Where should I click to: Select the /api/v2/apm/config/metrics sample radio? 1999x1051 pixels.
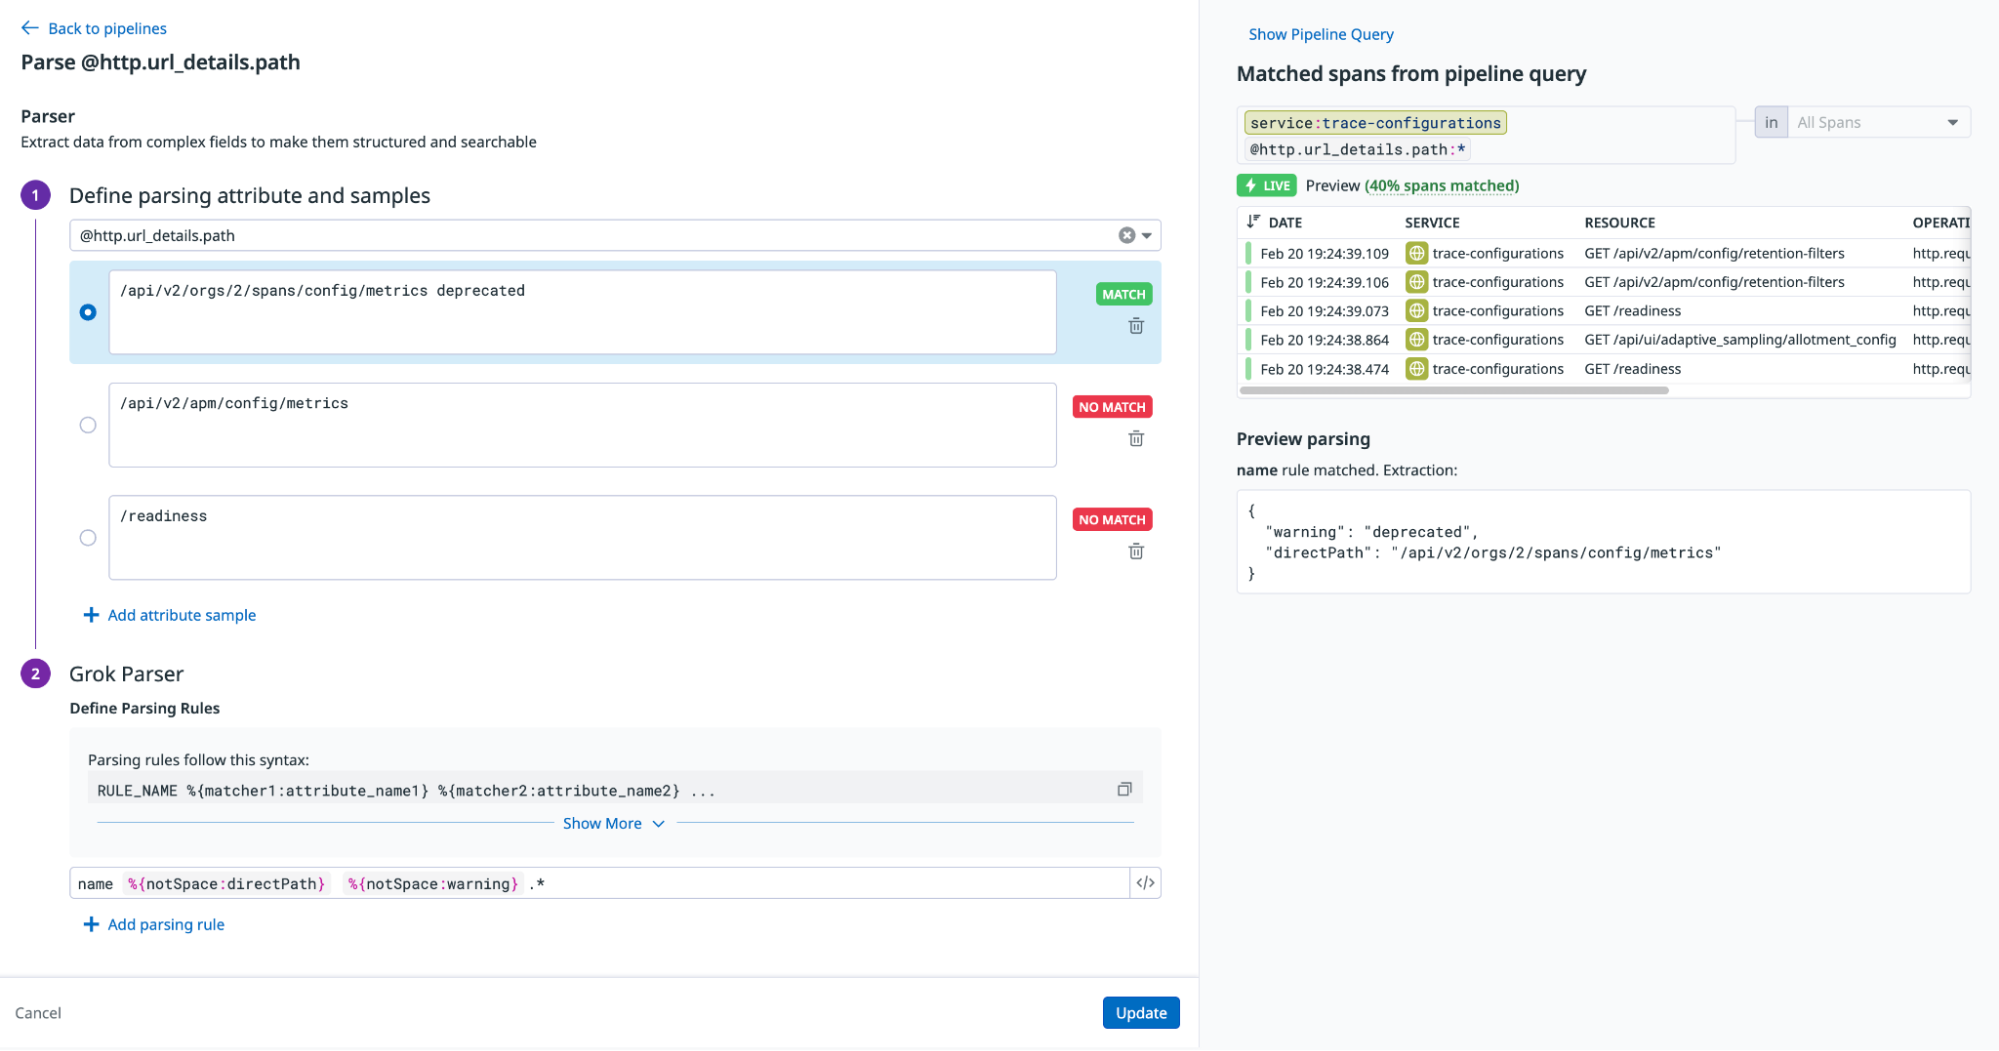pyautogui.click(x=88, y=425)
